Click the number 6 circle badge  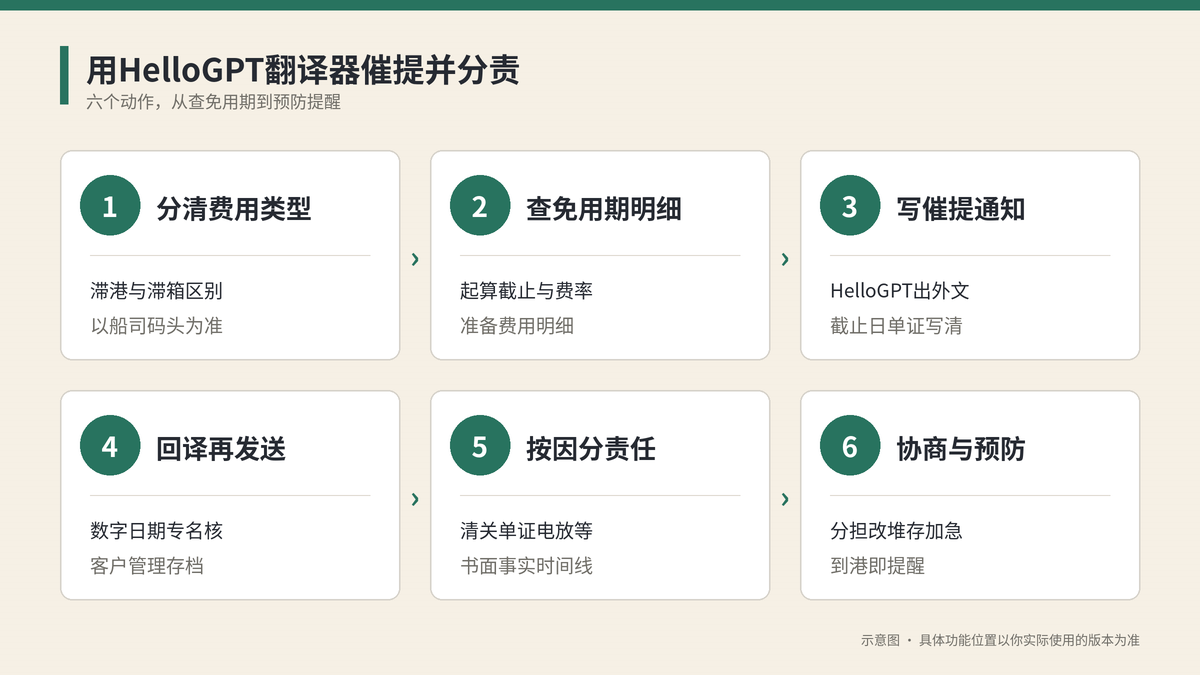850,447
